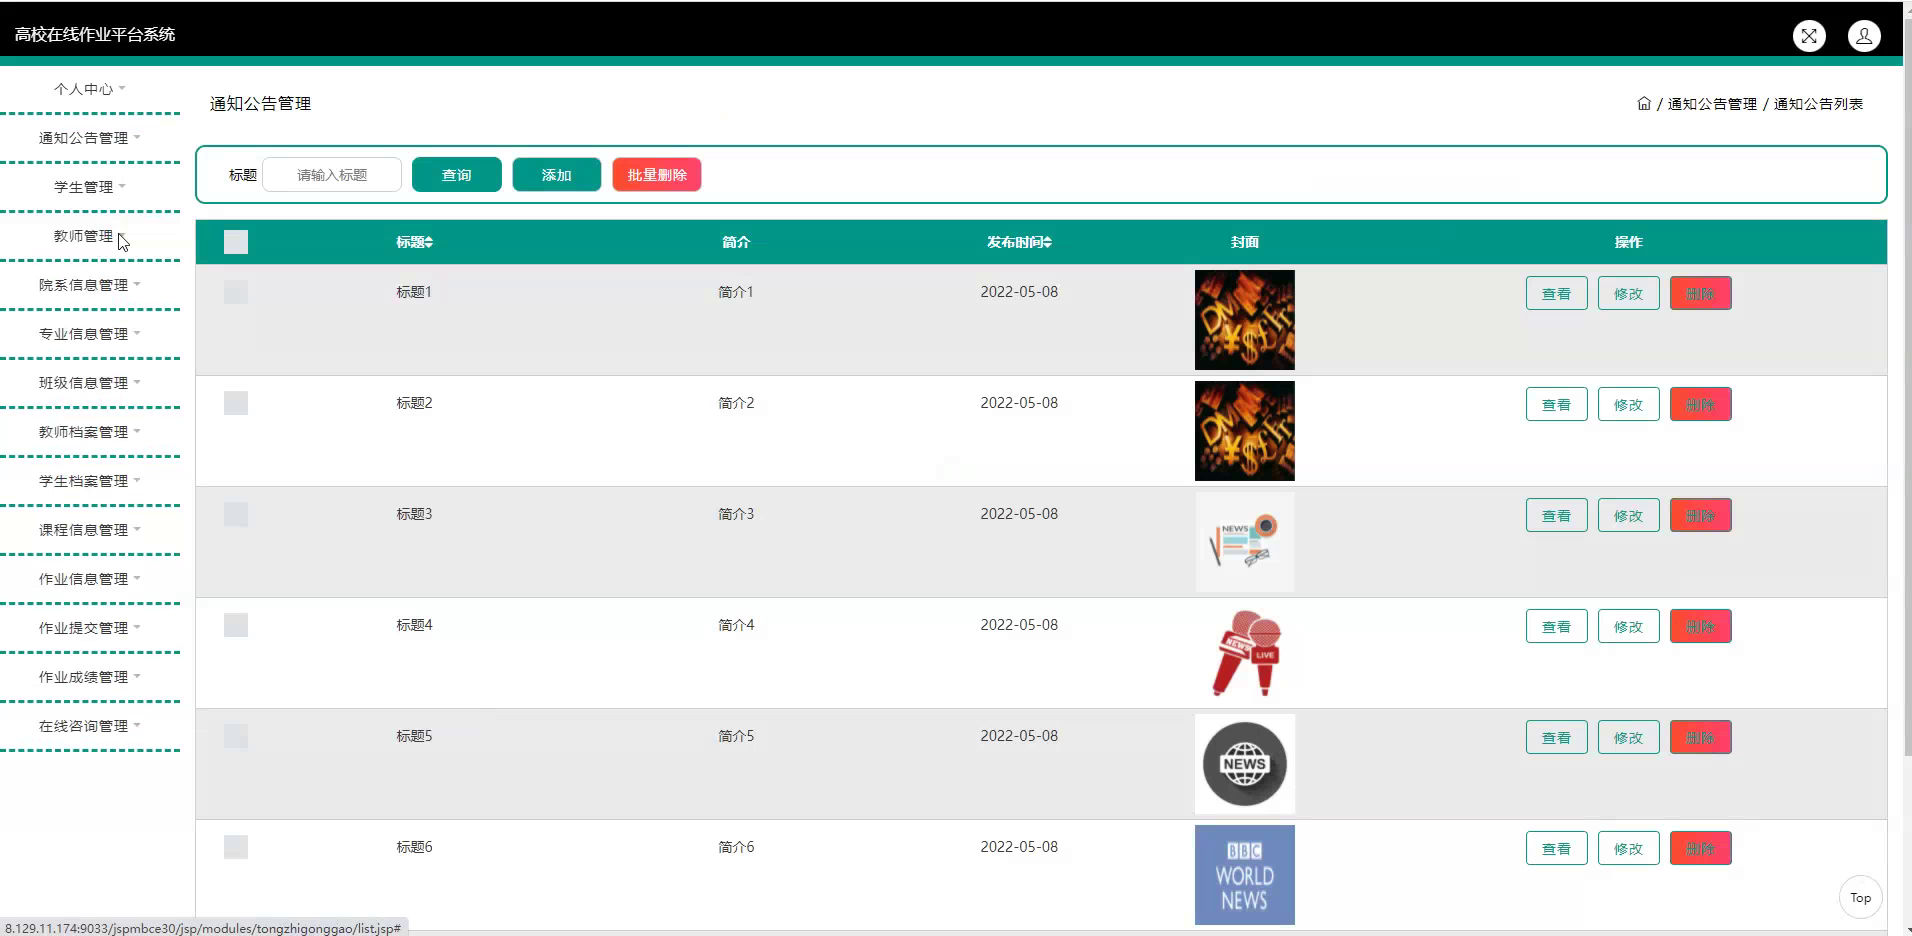Check the checkbox for 标题1 row

click(x=236, y=292)
